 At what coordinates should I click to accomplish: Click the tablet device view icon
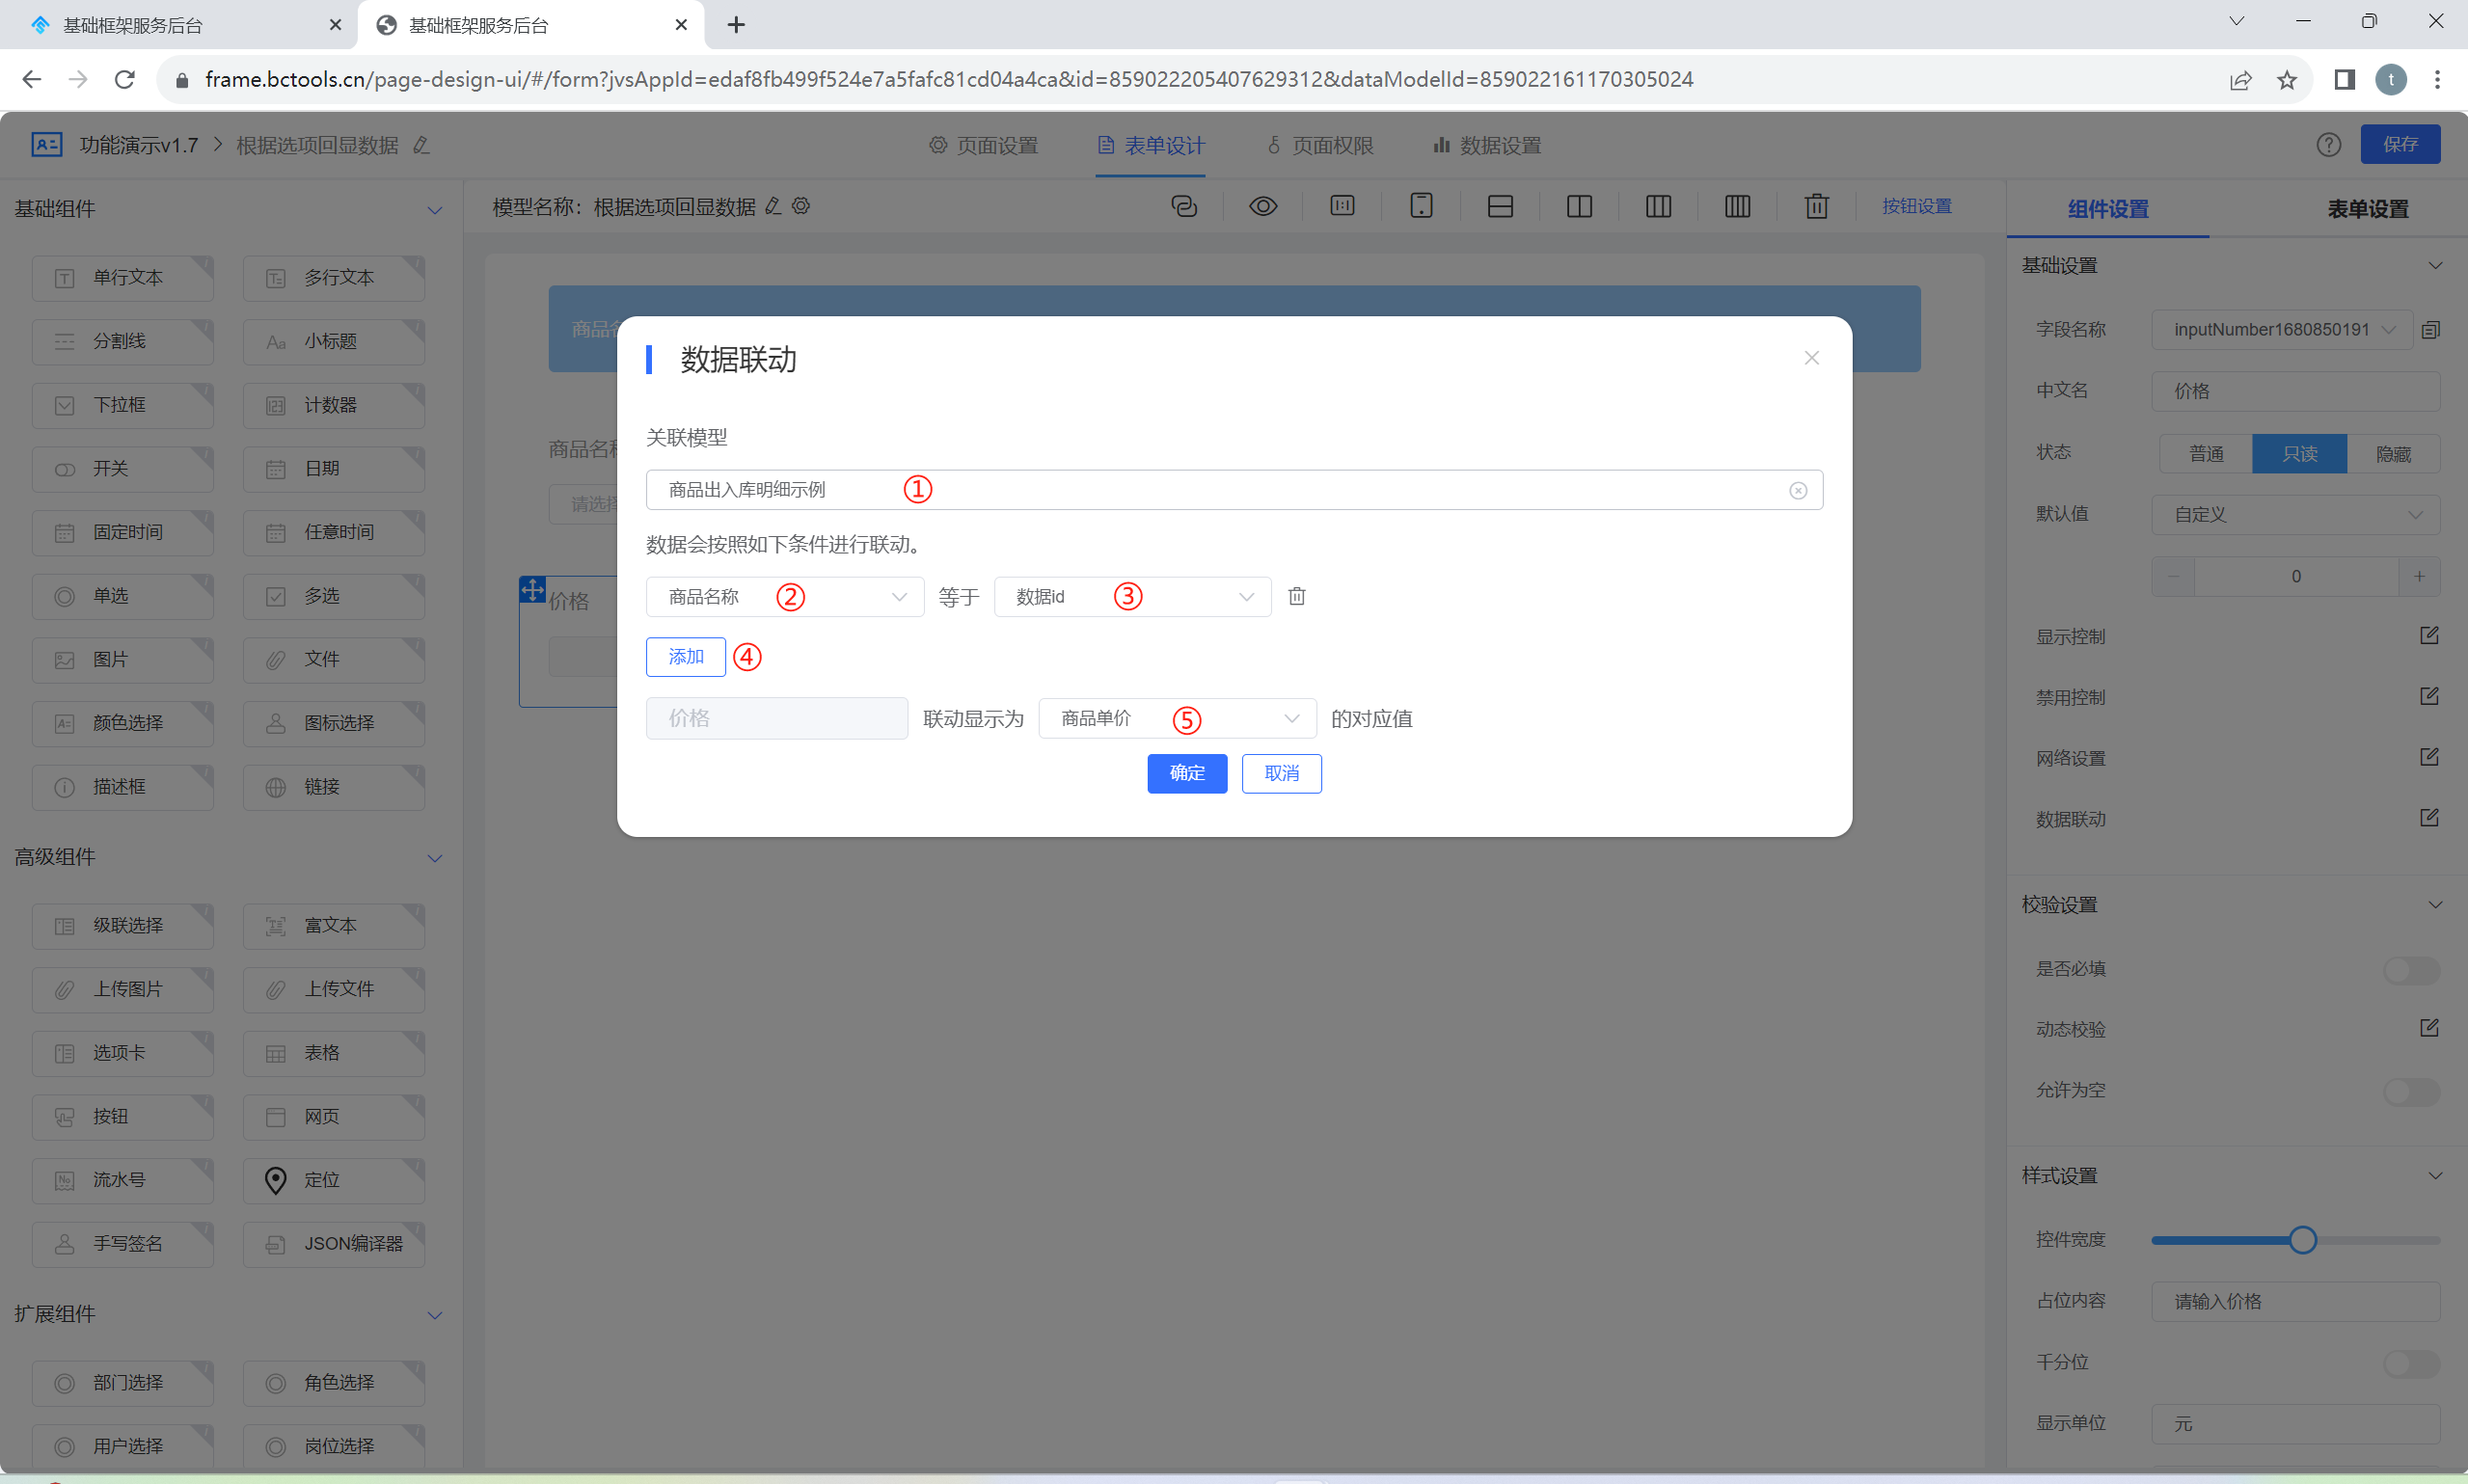pos(1421,206)
